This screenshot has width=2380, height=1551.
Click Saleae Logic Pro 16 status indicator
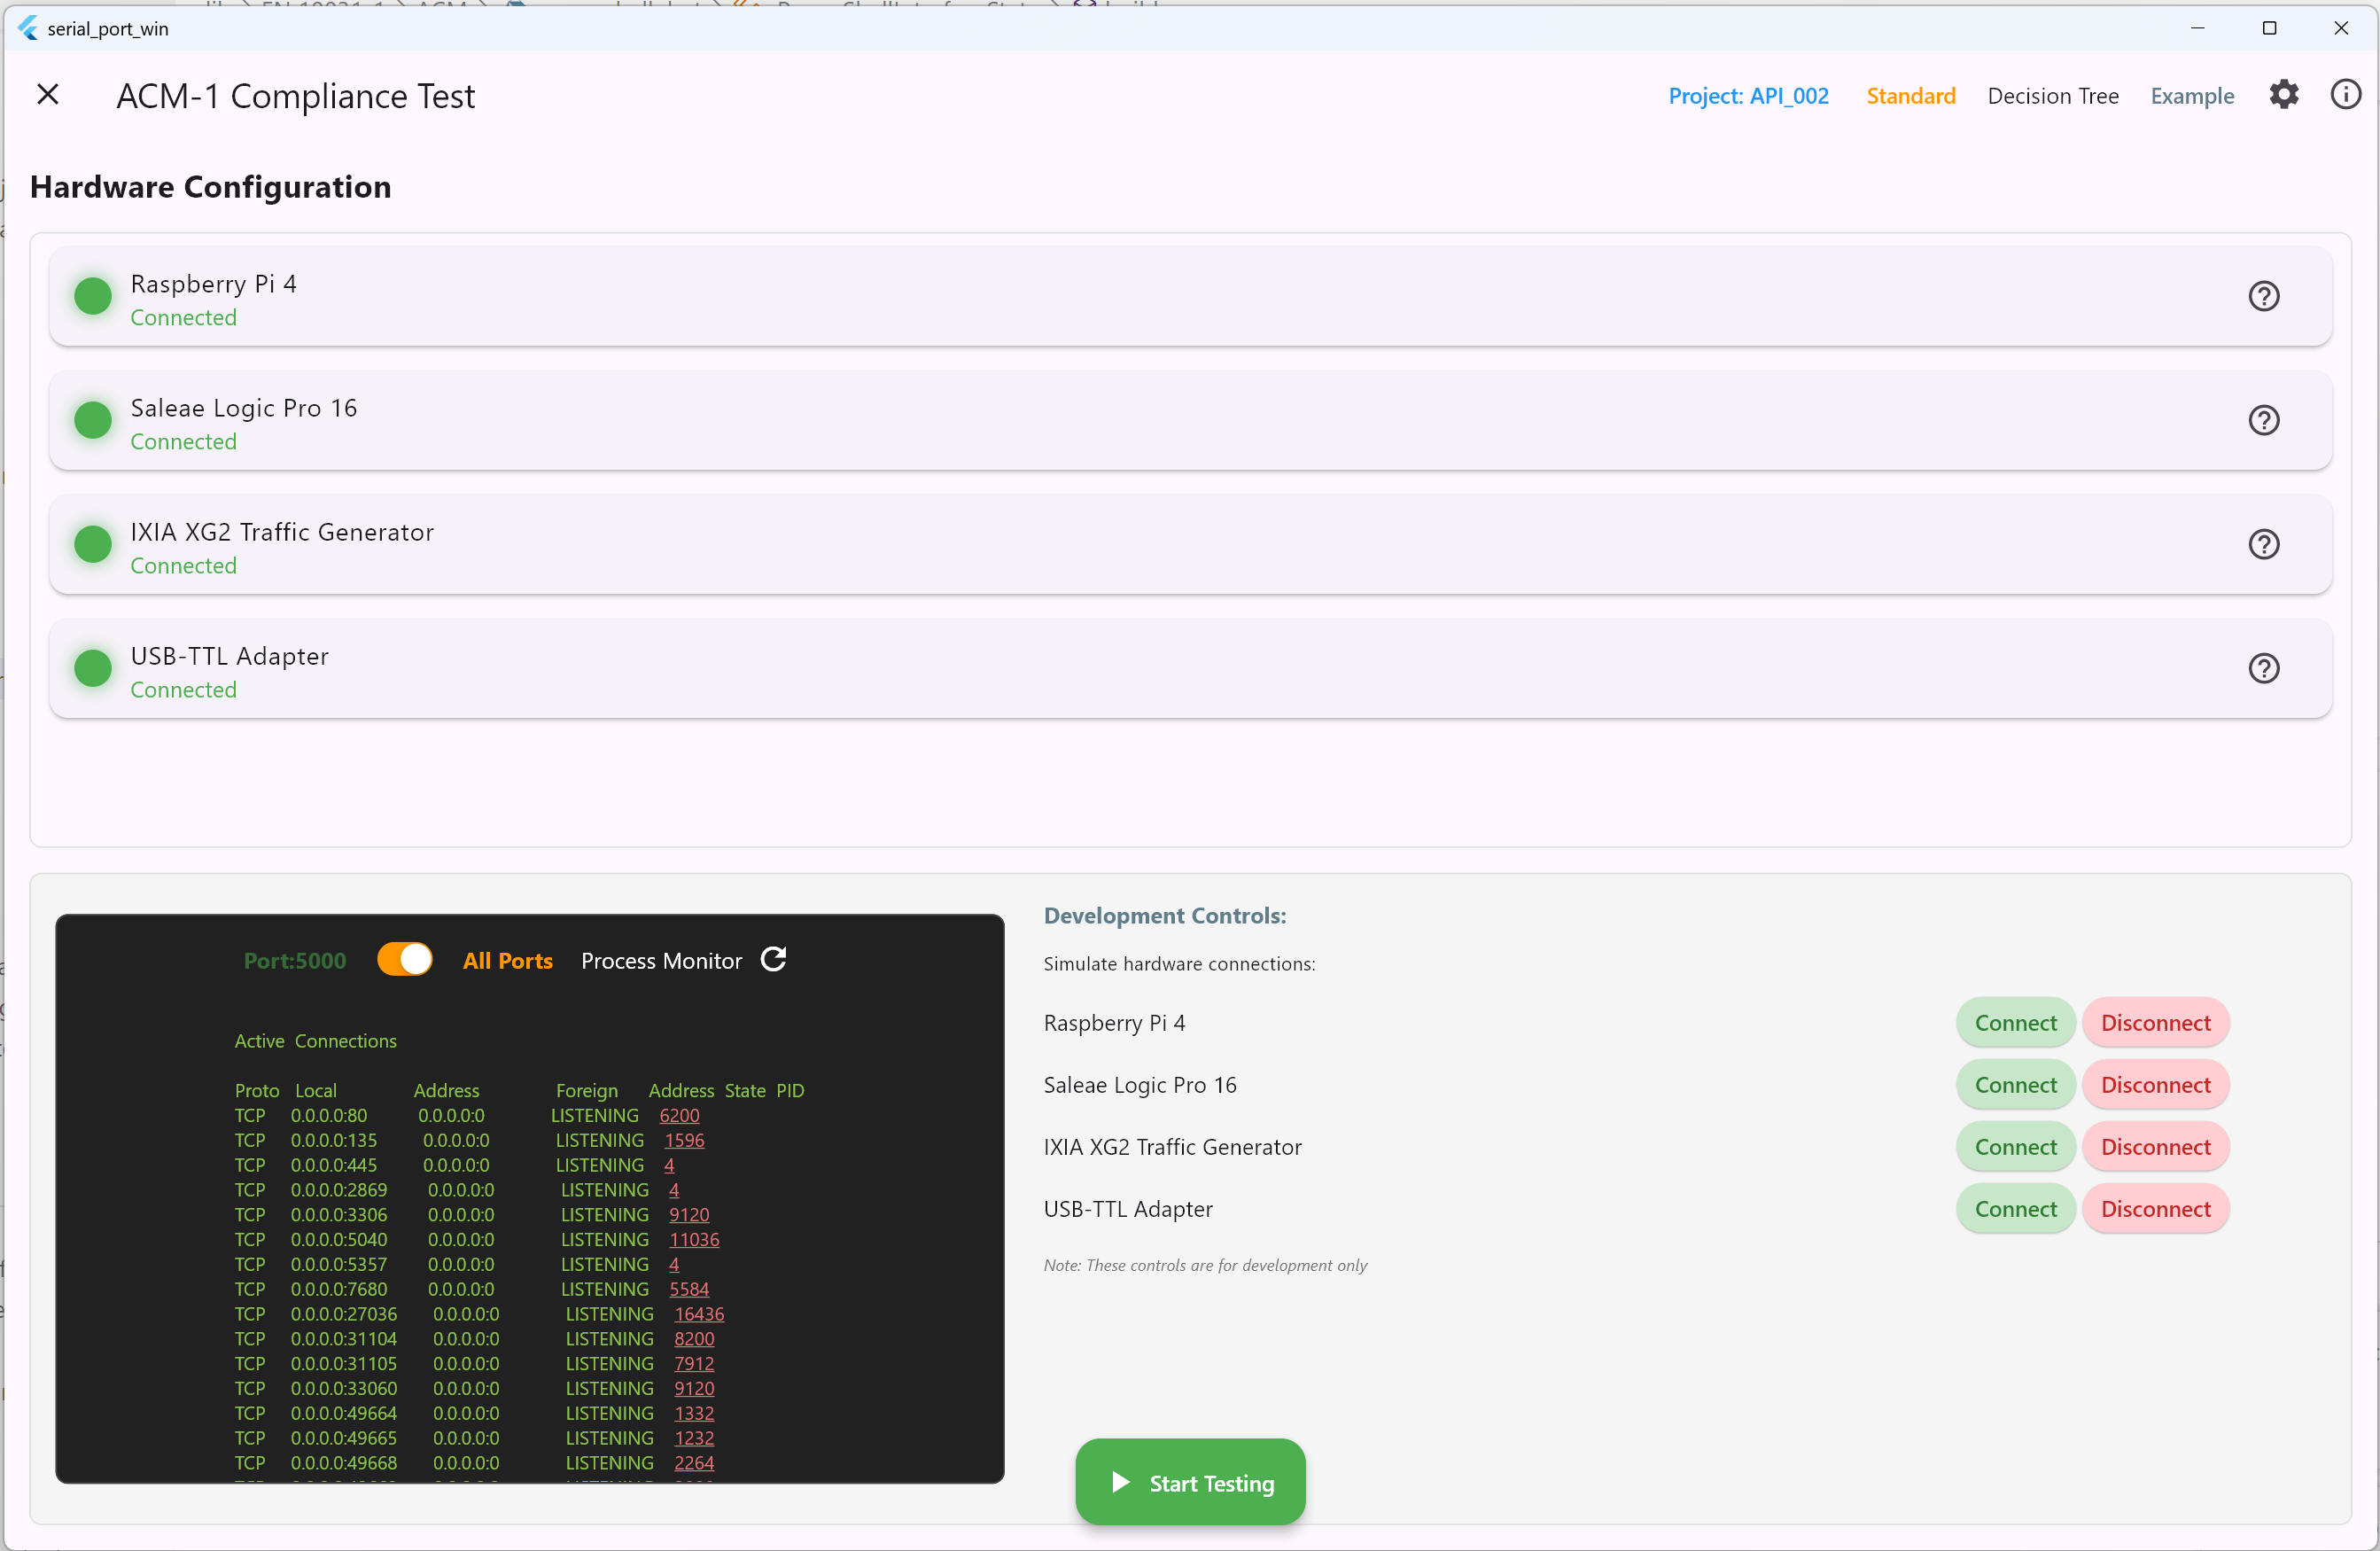[93, 420]
